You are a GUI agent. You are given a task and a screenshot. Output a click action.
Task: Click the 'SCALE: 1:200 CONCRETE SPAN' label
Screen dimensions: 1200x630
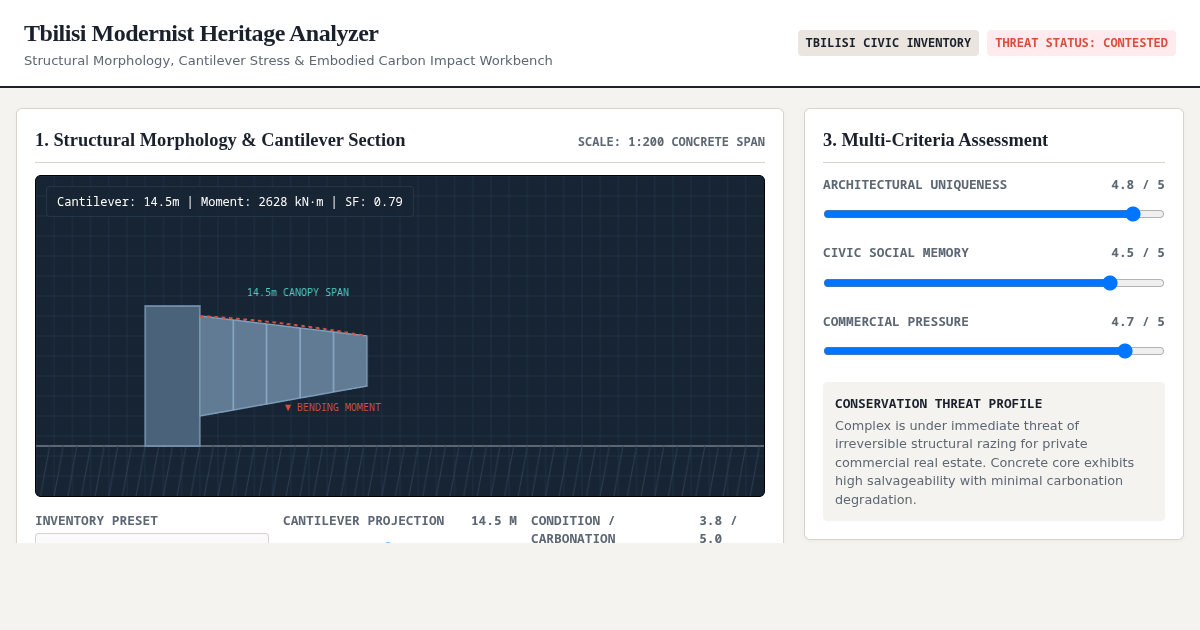click(671, 142)
